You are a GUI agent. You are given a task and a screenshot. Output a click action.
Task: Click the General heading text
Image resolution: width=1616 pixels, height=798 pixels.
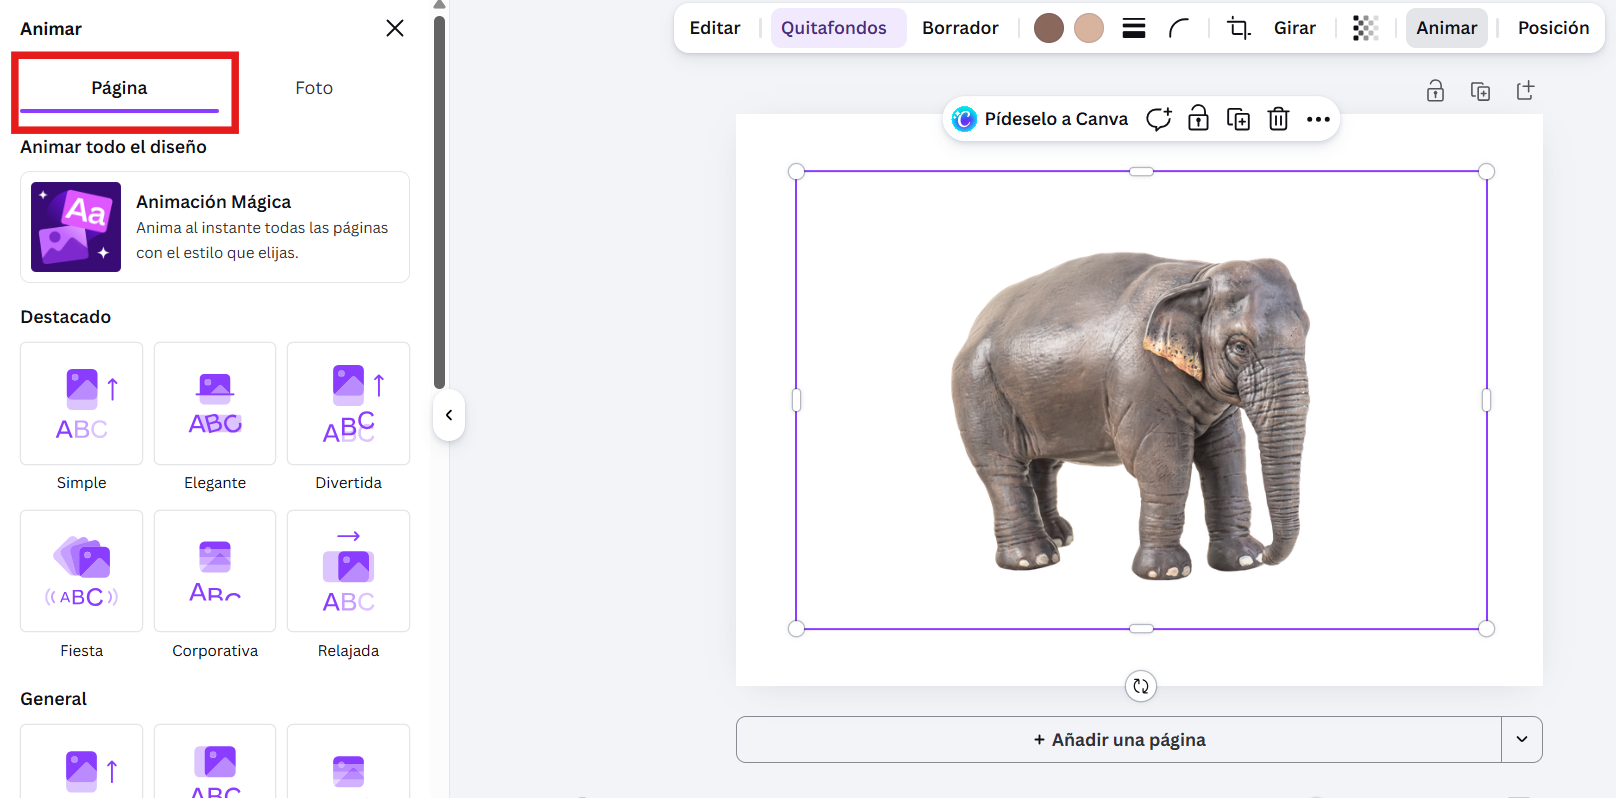(x=54, y=699)
